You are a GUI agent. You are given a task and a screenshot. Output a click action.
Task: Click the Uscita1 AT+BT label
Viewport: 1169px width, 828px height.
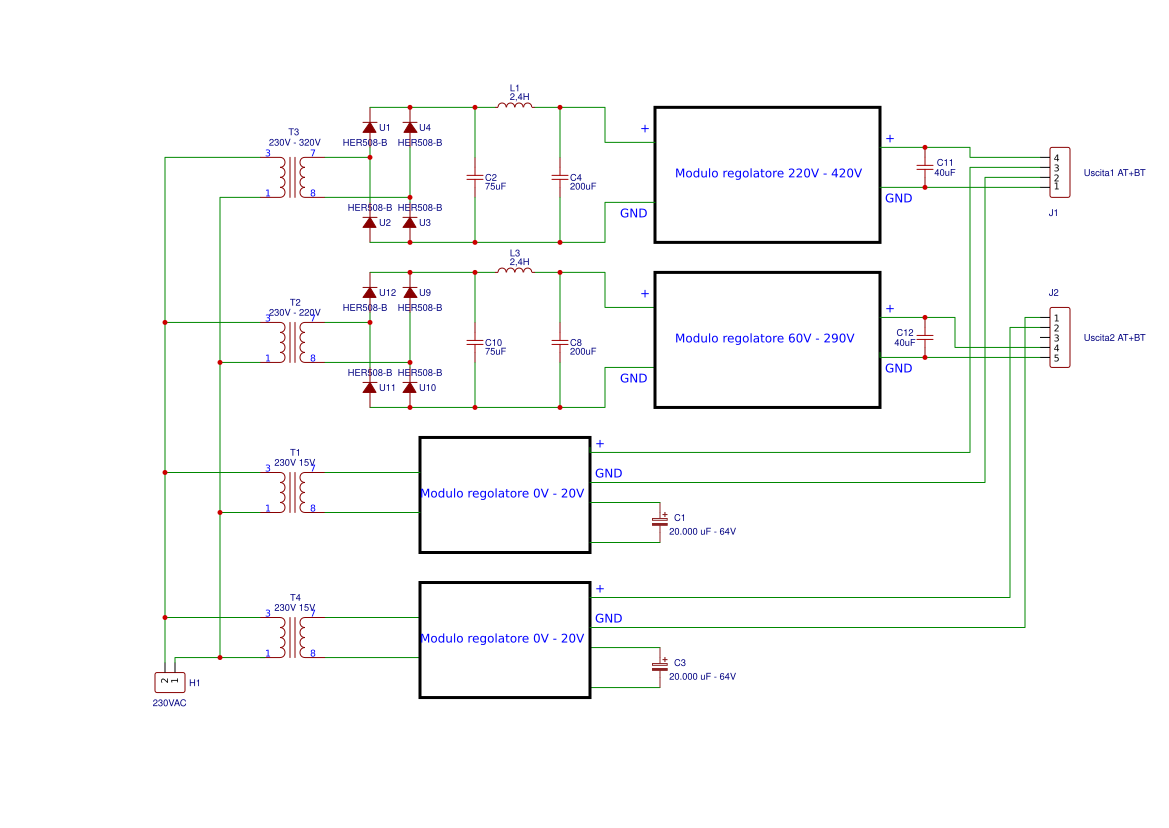pos(1113,170)
